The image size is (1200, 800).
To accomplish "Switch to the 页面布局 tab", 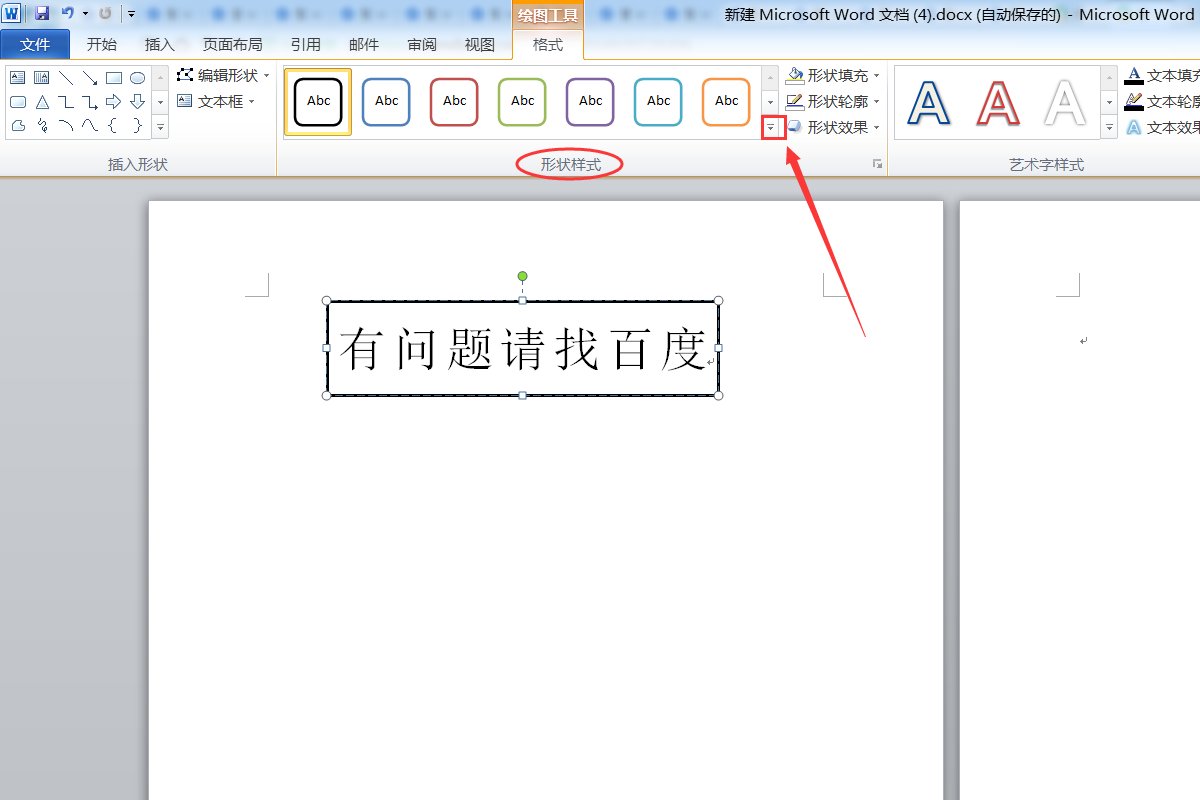I will pos(232,44).
